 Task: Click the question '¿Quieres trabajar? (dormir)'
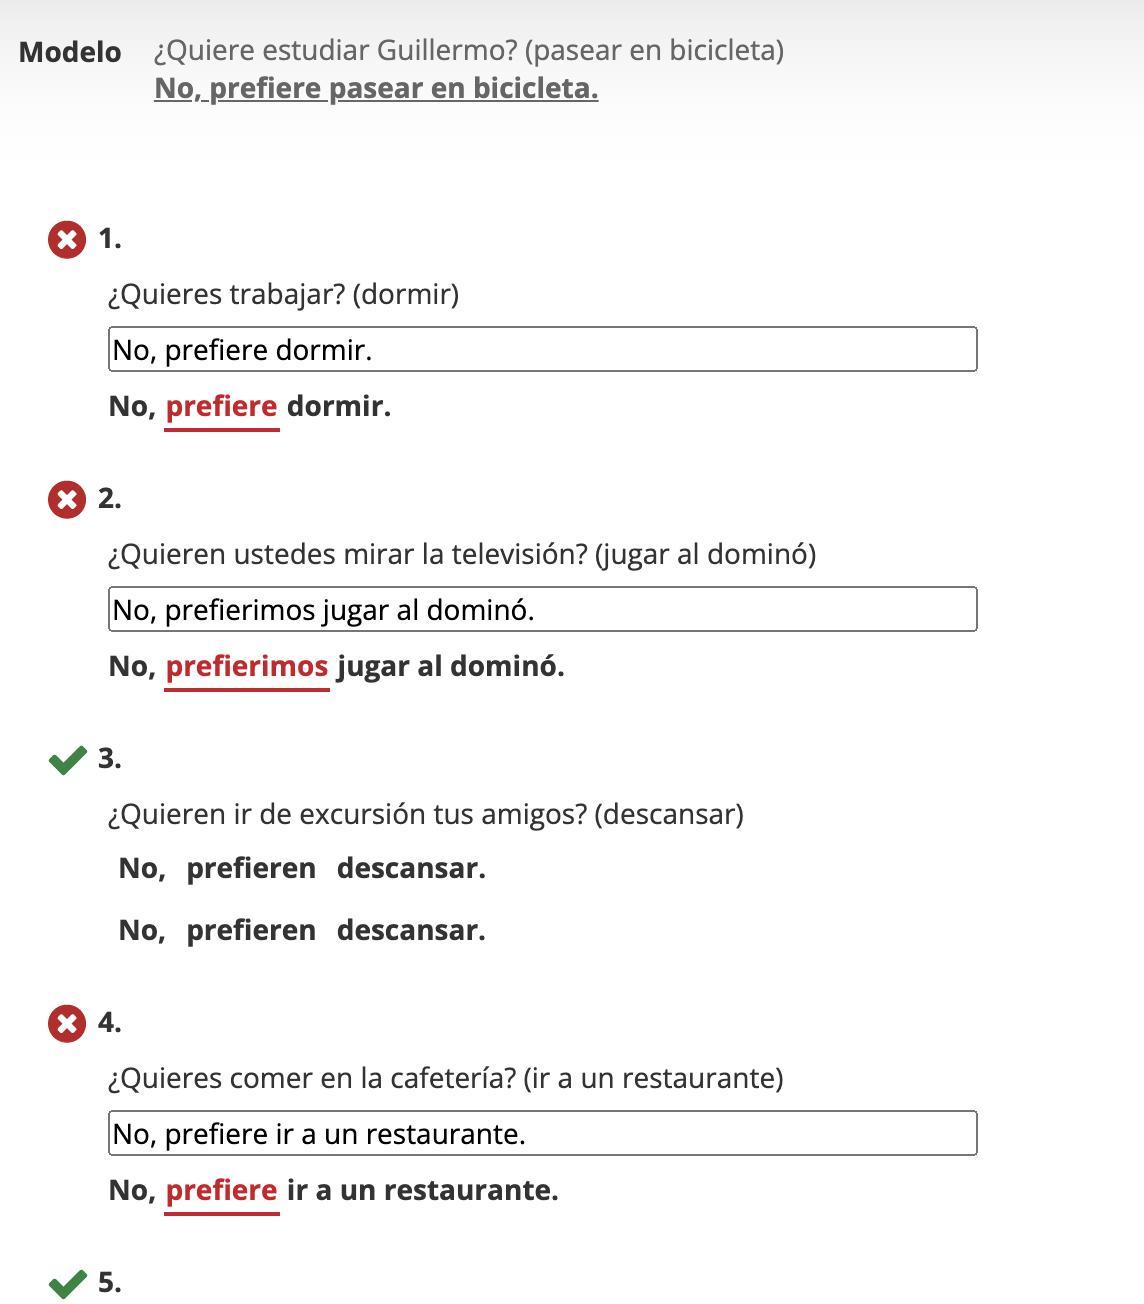click(x=283, y=295)
